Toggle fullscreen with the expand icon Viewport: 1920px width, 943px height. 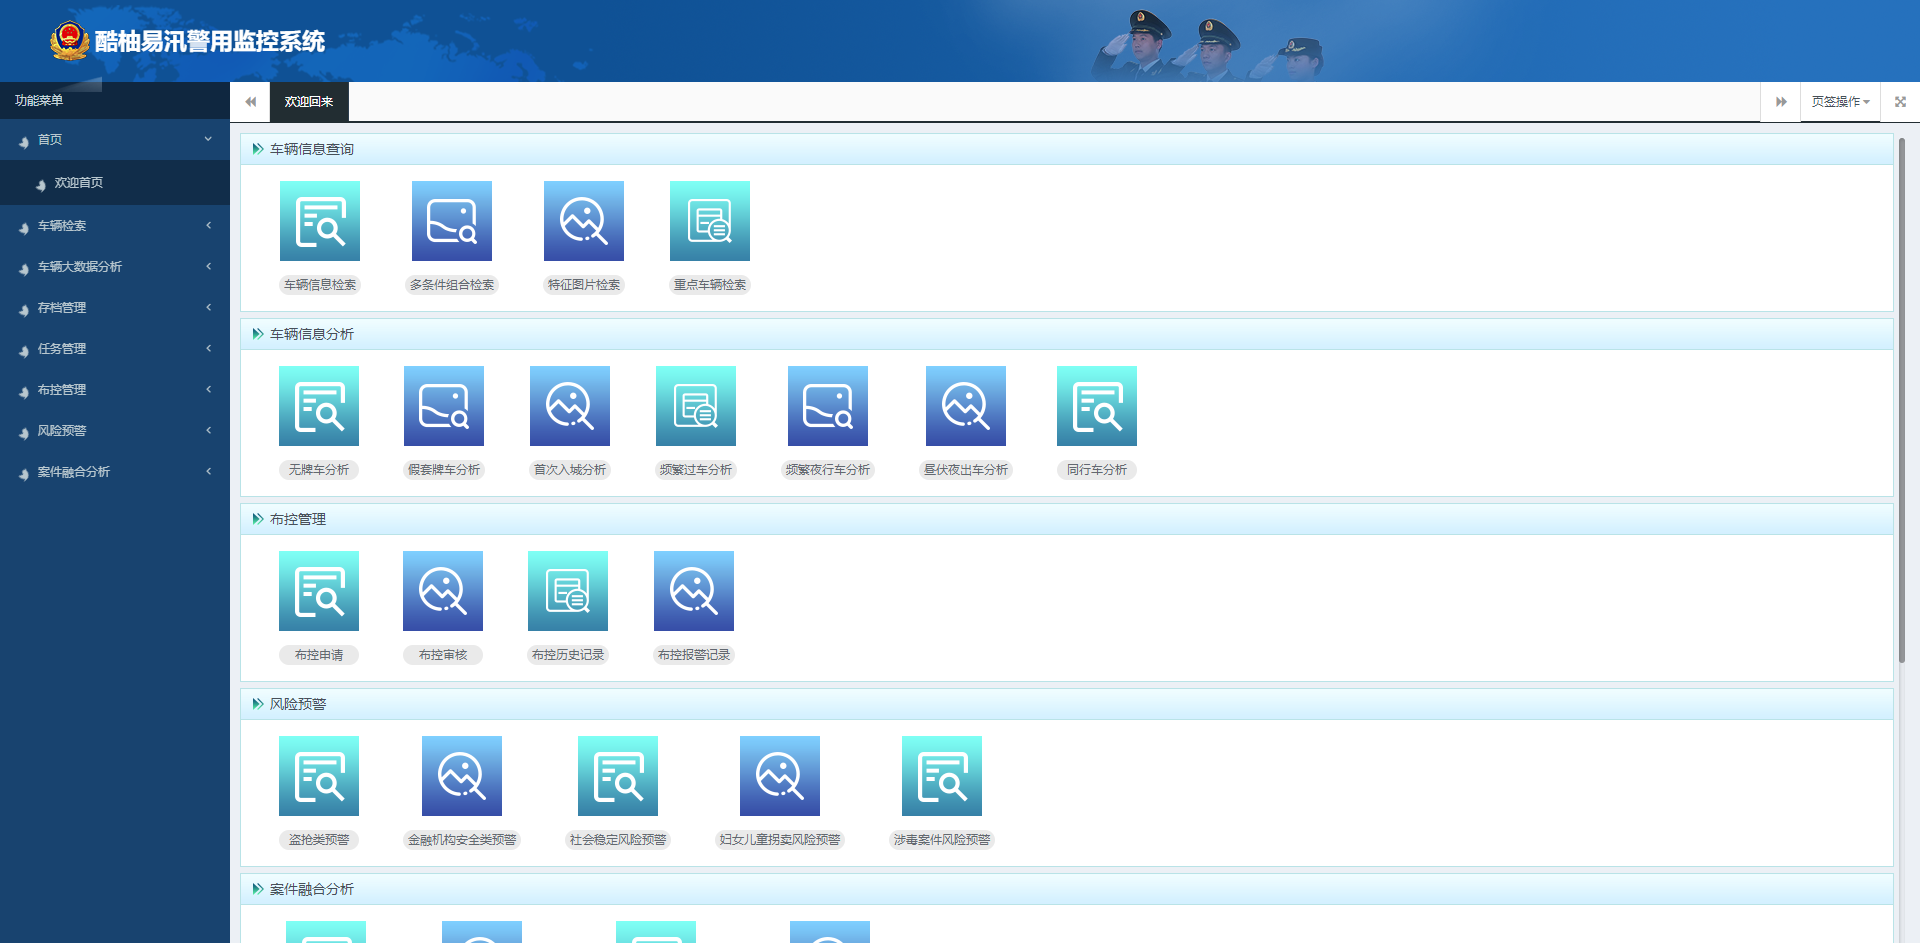[x=1900, y=102]
